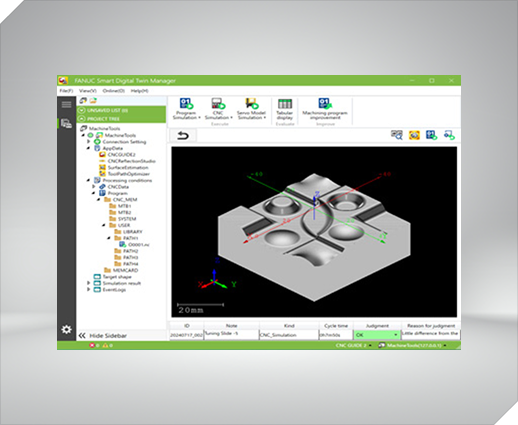The image size is (518, 425).
Task: Click the yellow fit-view icon above viewer
Action: pyautogui.click(x=414, y=135)
